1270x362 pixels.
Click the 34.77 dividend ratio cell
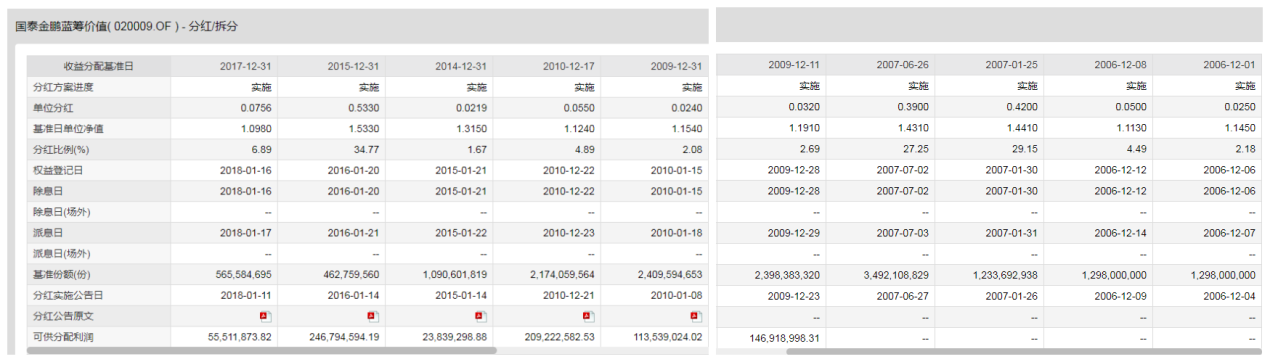point(367,150)
